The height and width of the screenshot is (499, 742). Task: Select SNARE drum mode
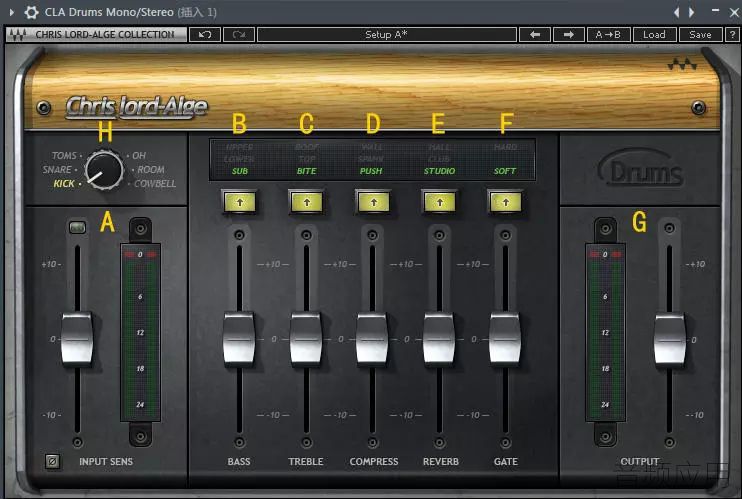point(57,169)
